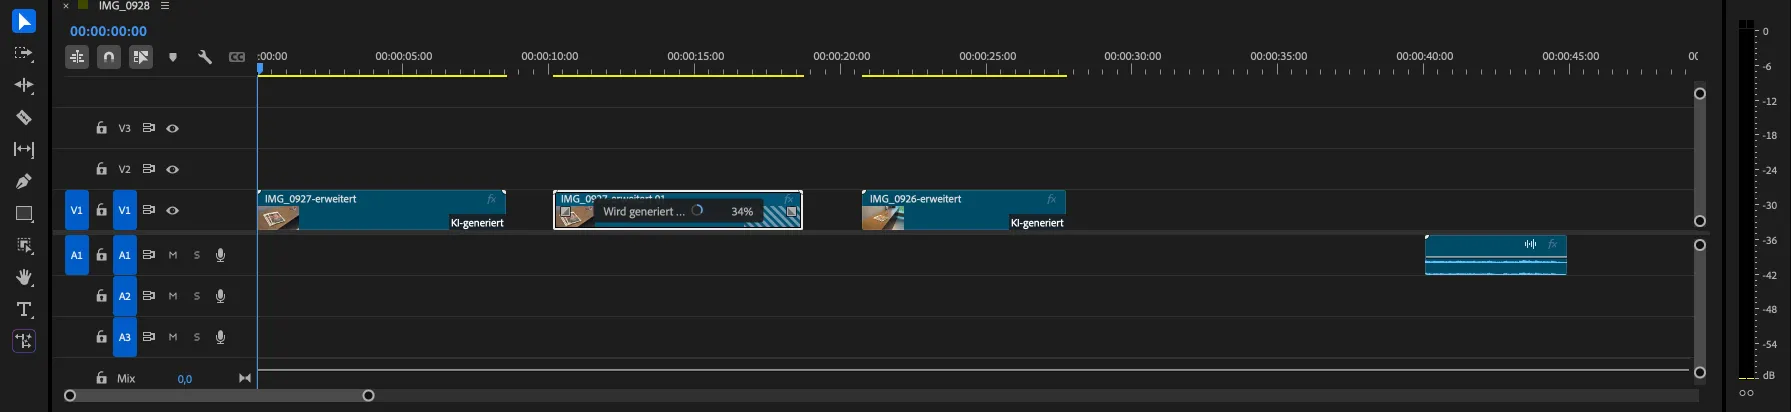Toggle Linked Selection button
1791x412 pixels.
141,57
